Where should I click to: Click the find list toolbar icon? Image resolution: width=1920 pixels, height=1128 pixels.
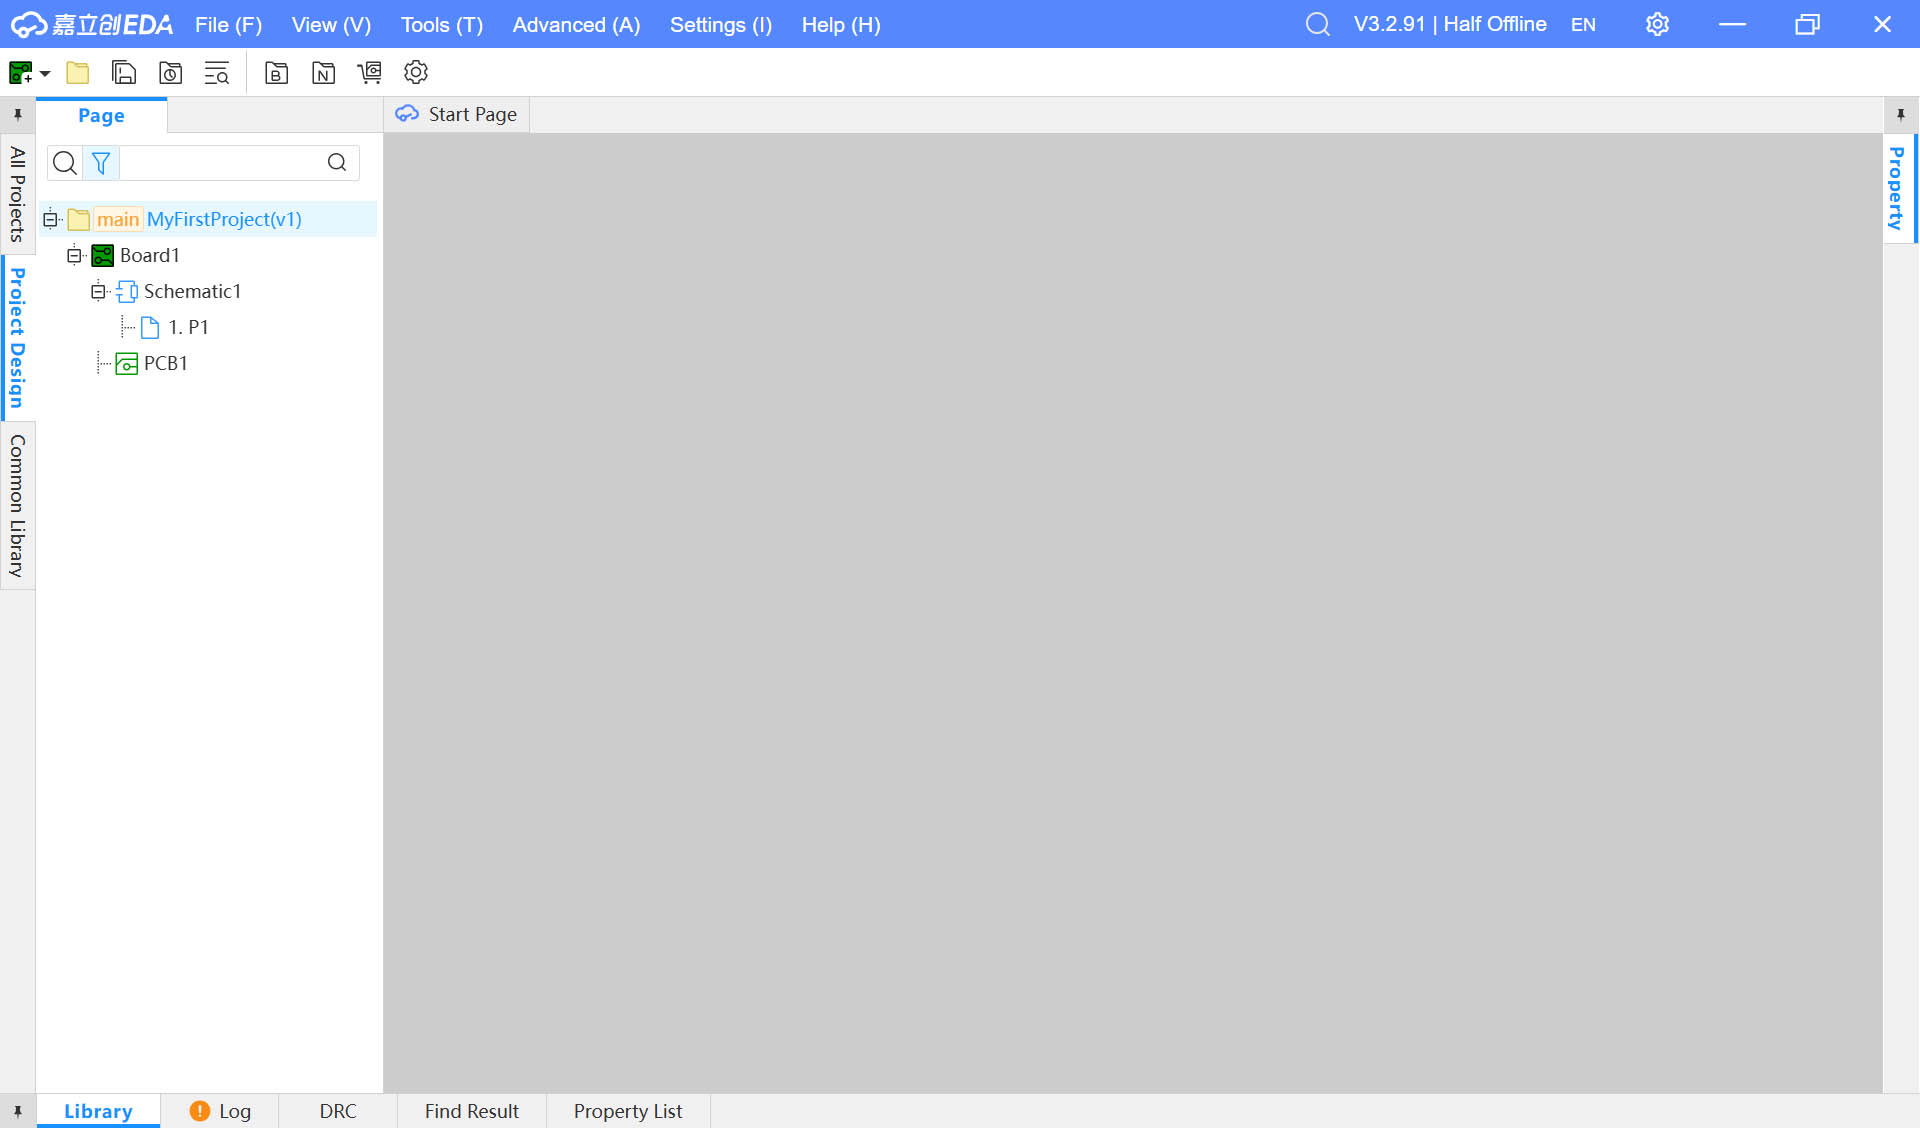[217, 73]
